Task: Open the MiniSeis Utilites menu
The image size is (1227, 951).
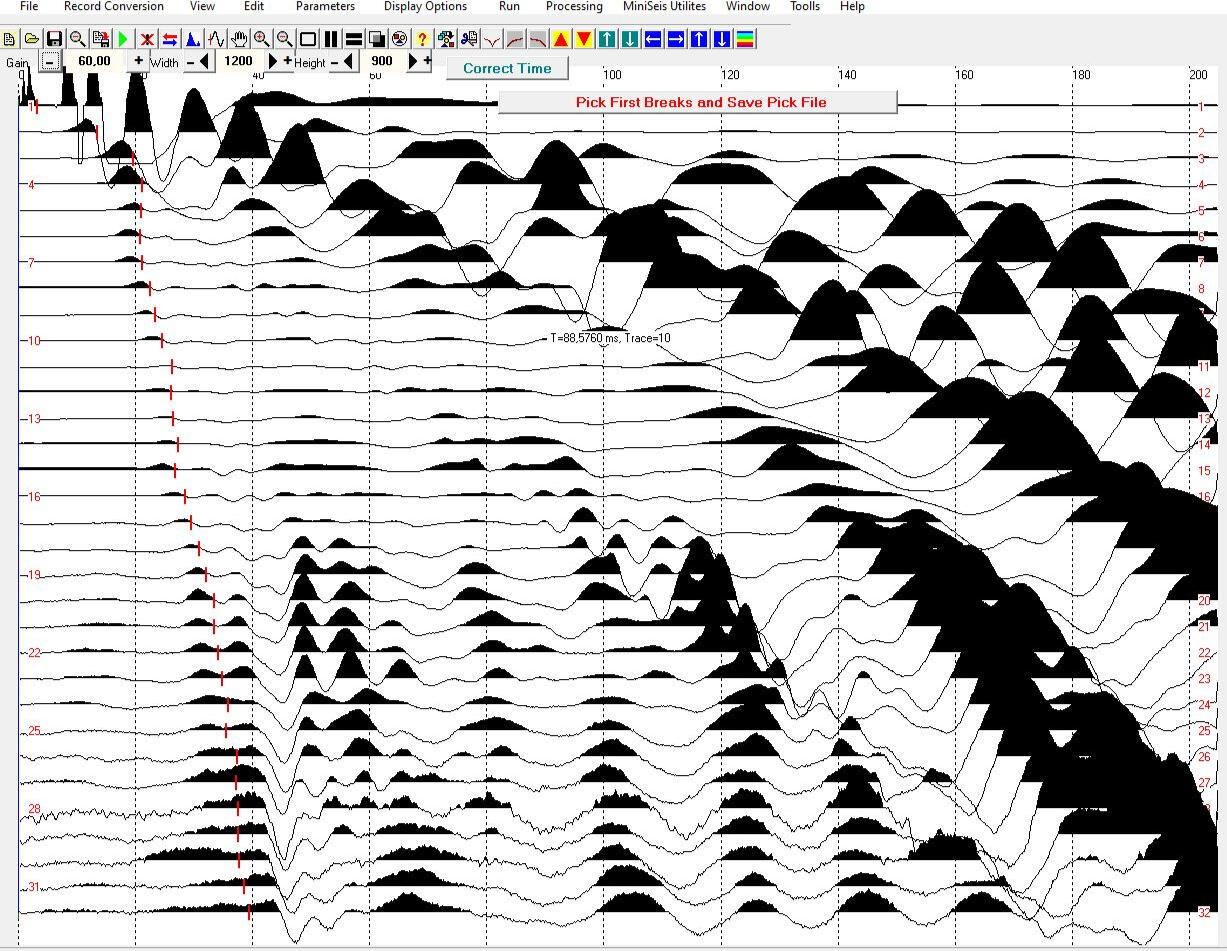Action: coord(664,7)
